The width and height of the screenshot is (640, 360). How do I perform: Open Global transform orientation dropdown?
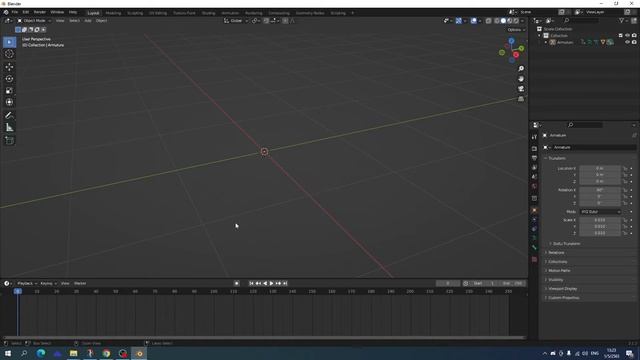(x=236, y=21)
